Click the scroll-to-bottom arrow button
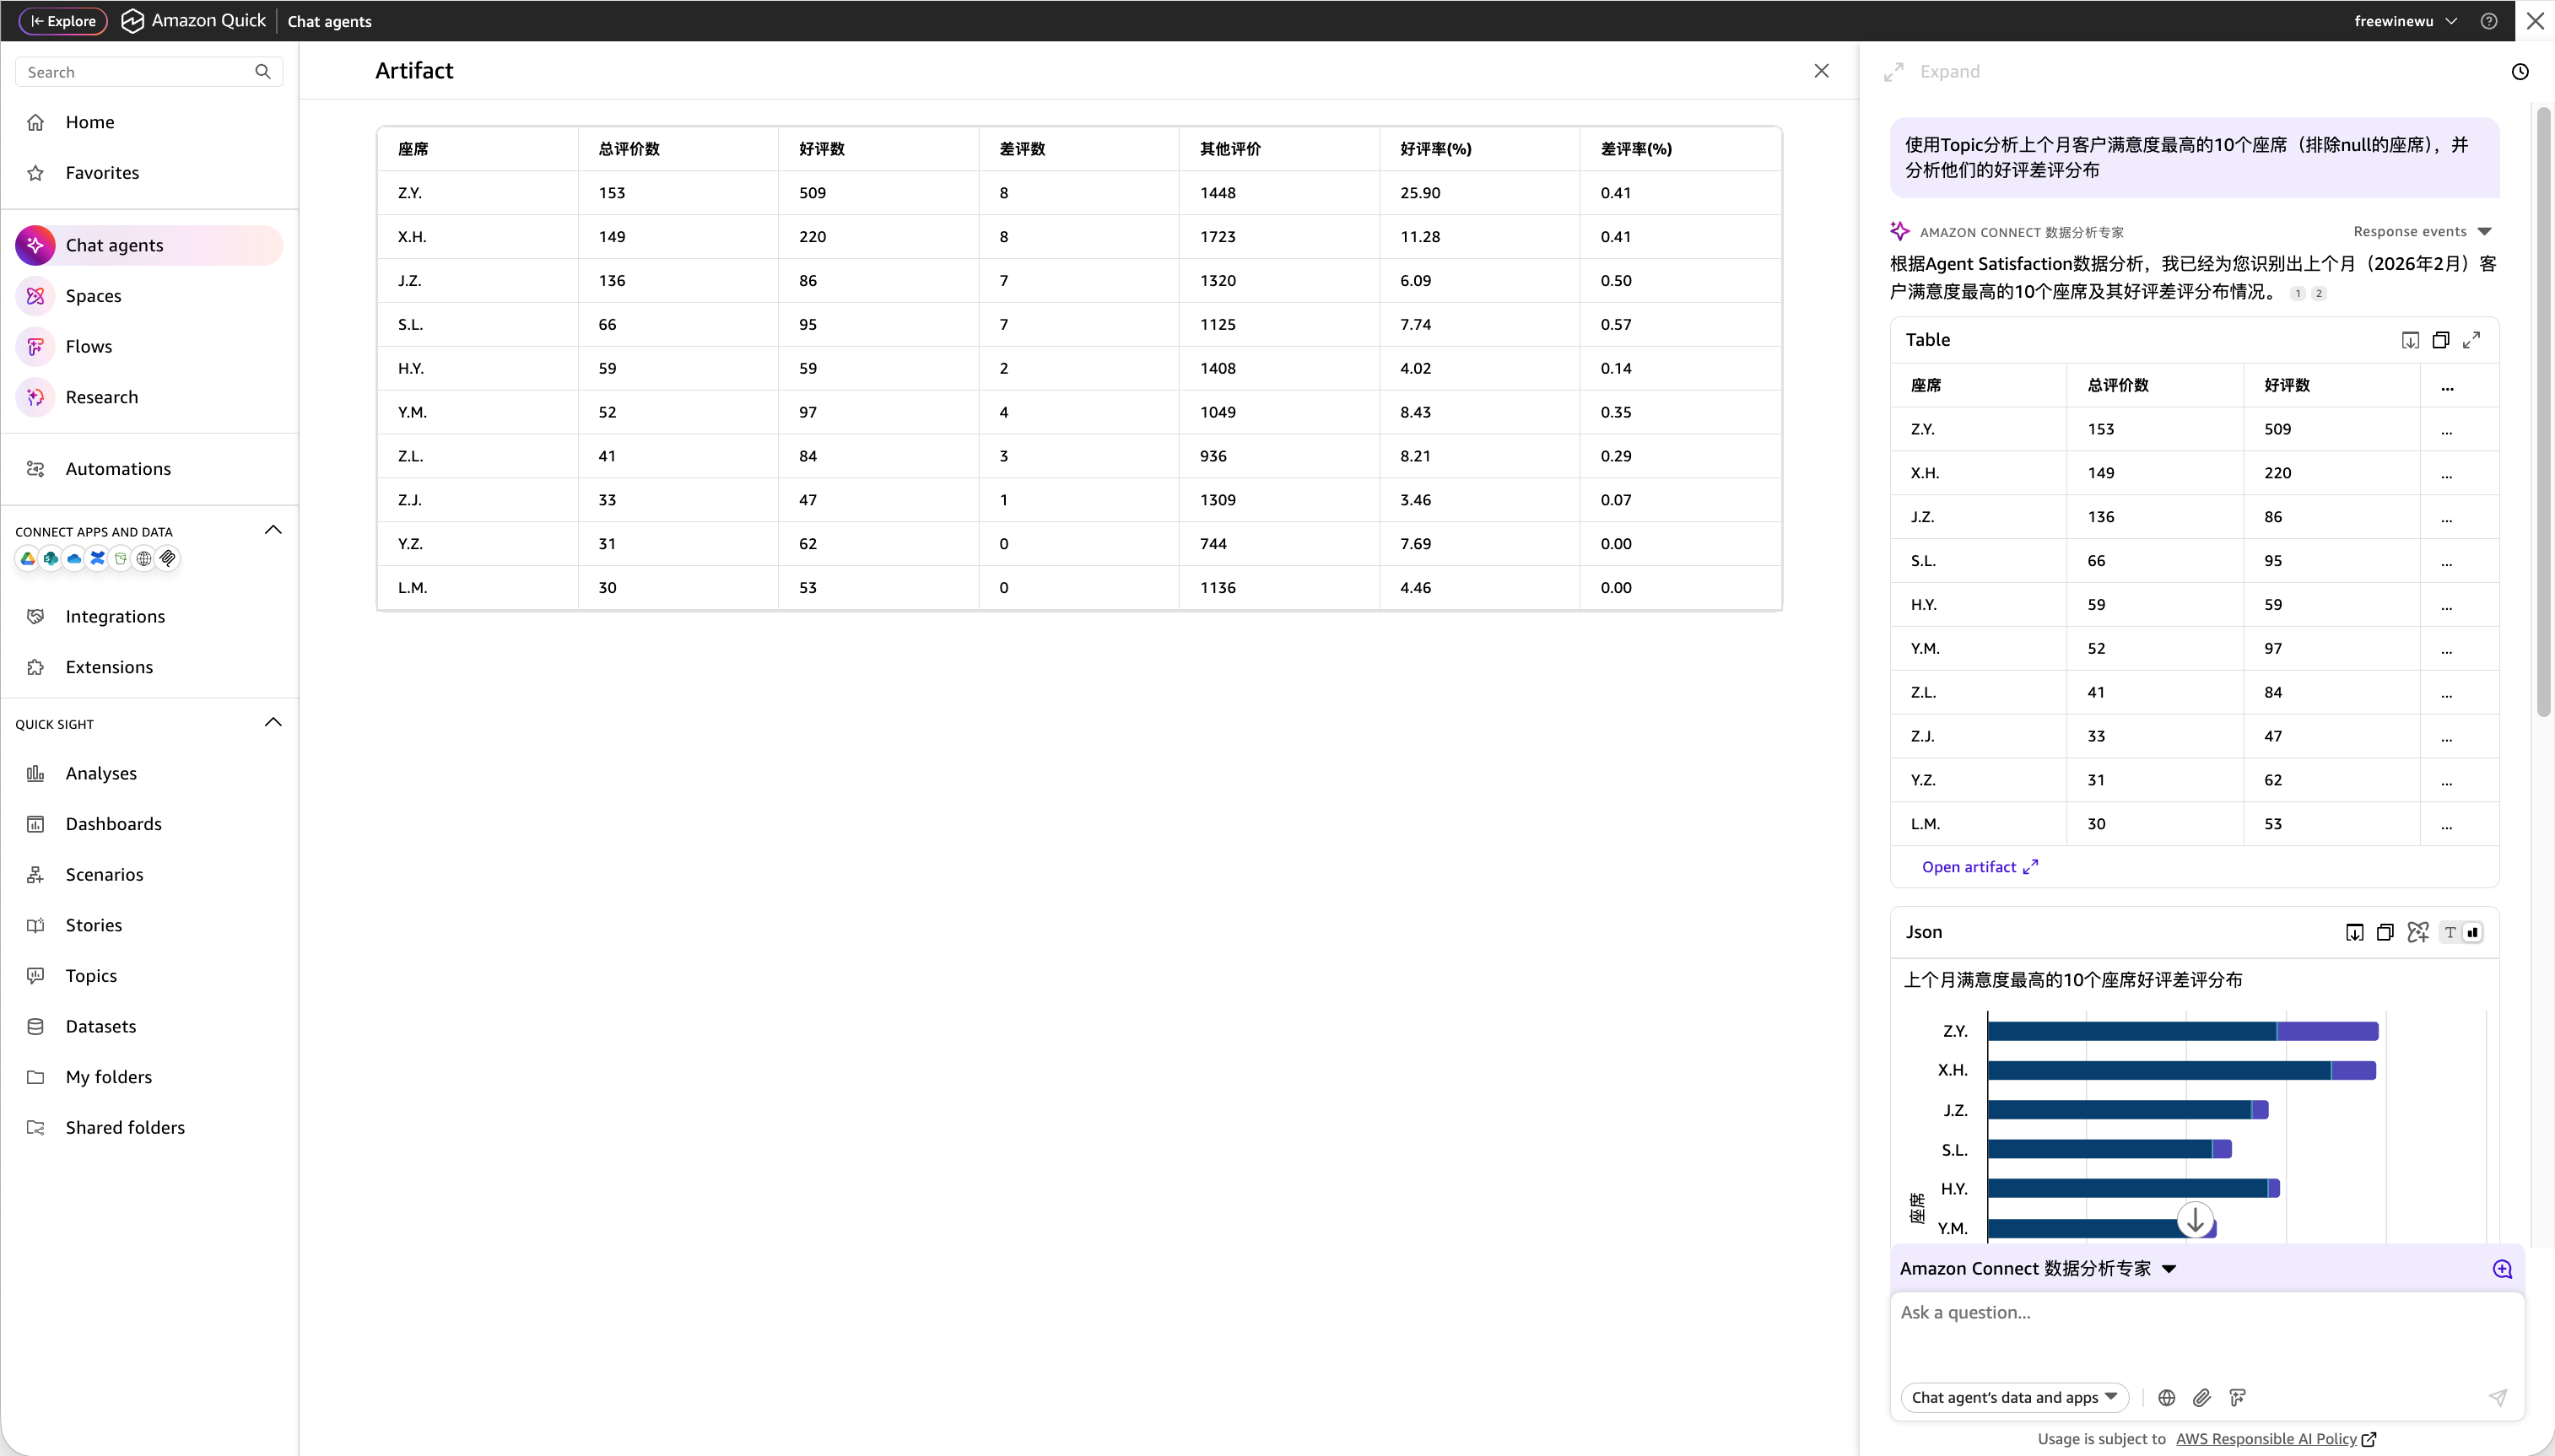Viewport: 2555px width, 1456px height. pos(2195,1220)
